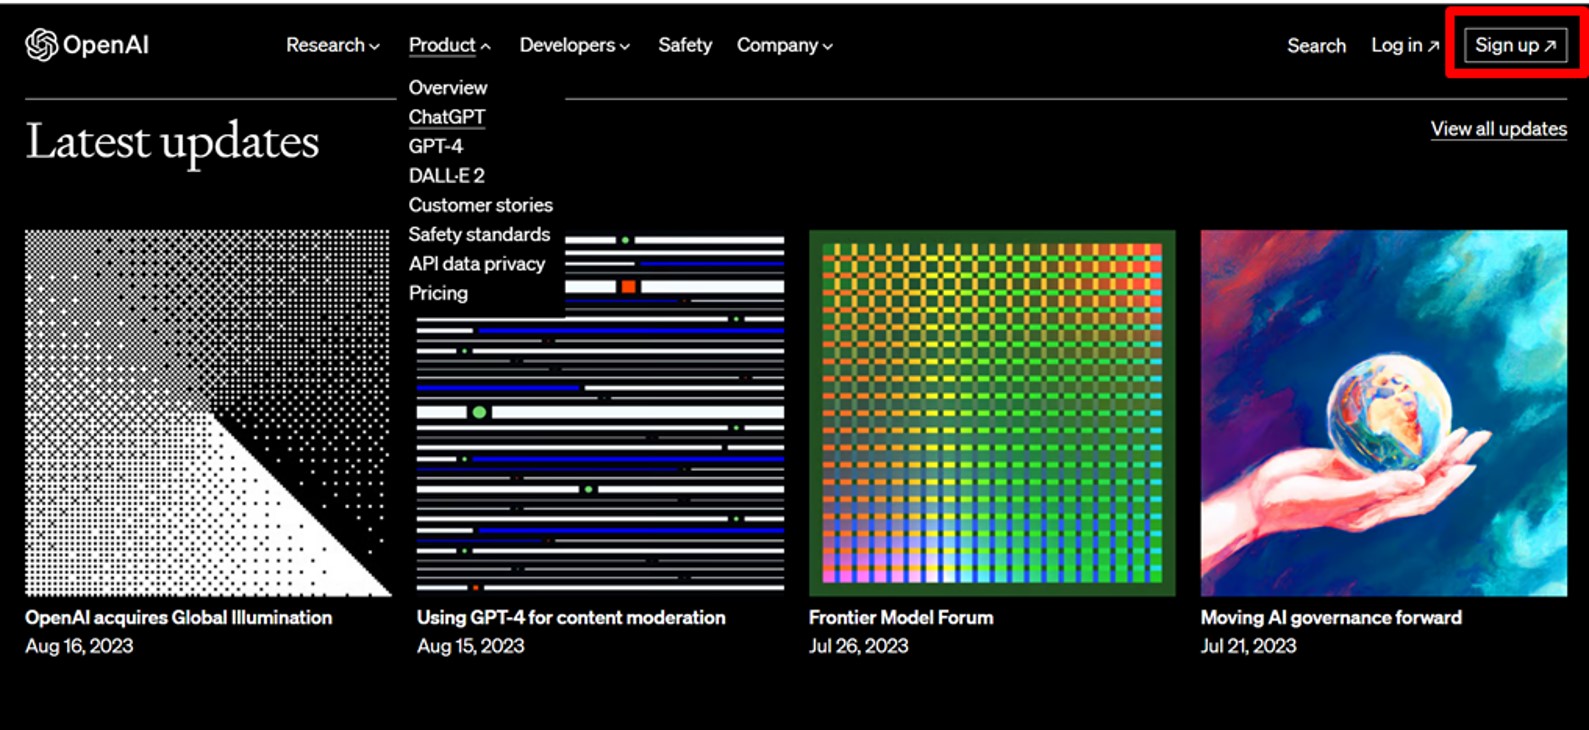Select API data privacy menu item

476,264
